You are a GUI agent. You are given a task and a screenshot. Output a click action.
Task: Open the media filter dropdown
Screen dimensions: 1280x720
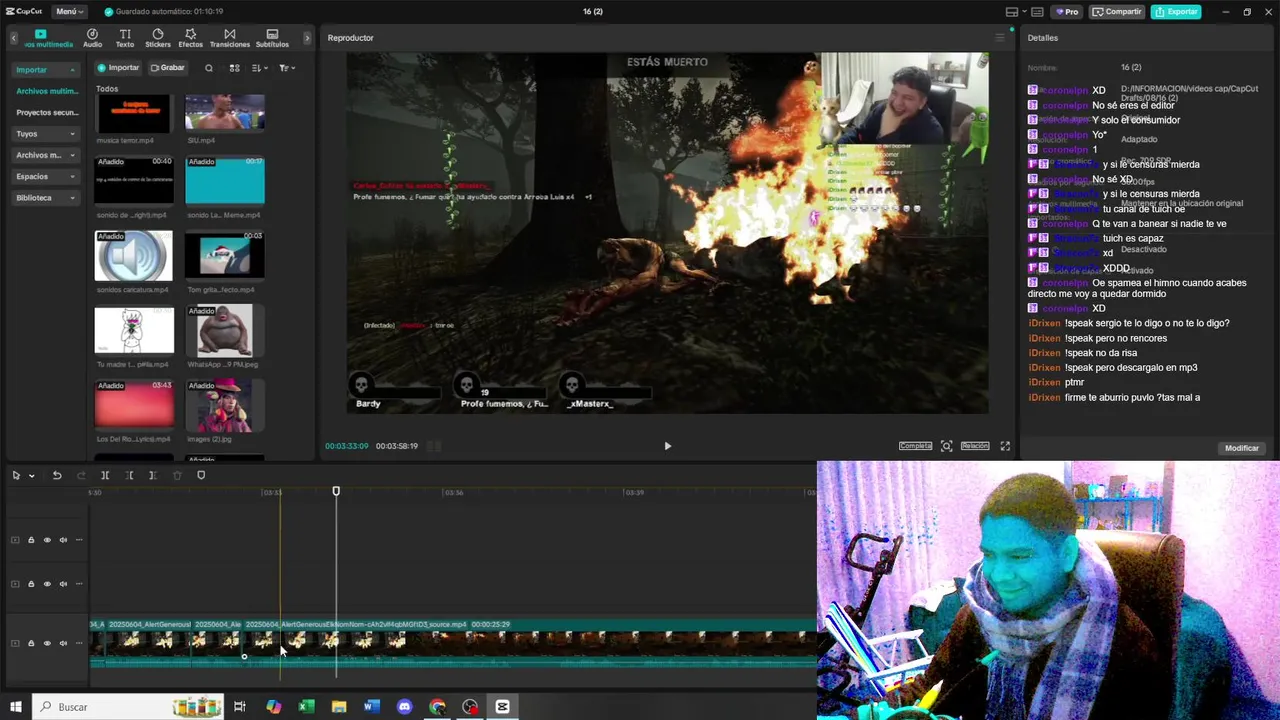[286, 68]
